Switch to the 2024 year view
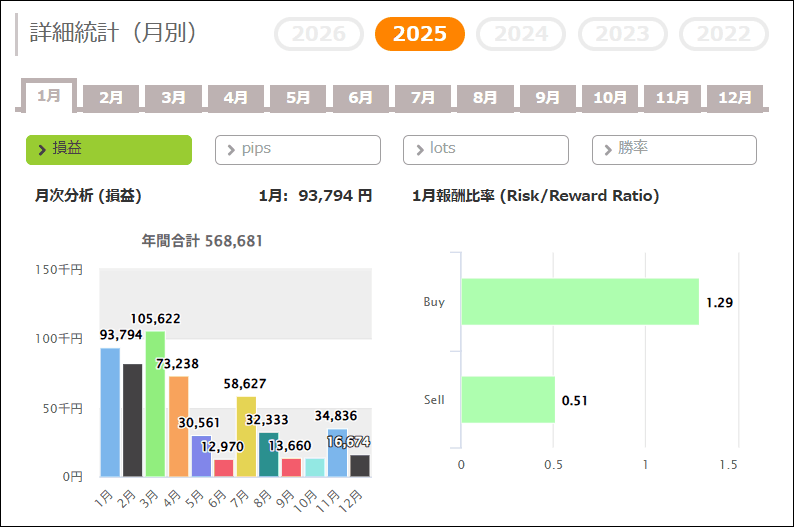This screenshot has width=794, height=527. tap(521, 34)
